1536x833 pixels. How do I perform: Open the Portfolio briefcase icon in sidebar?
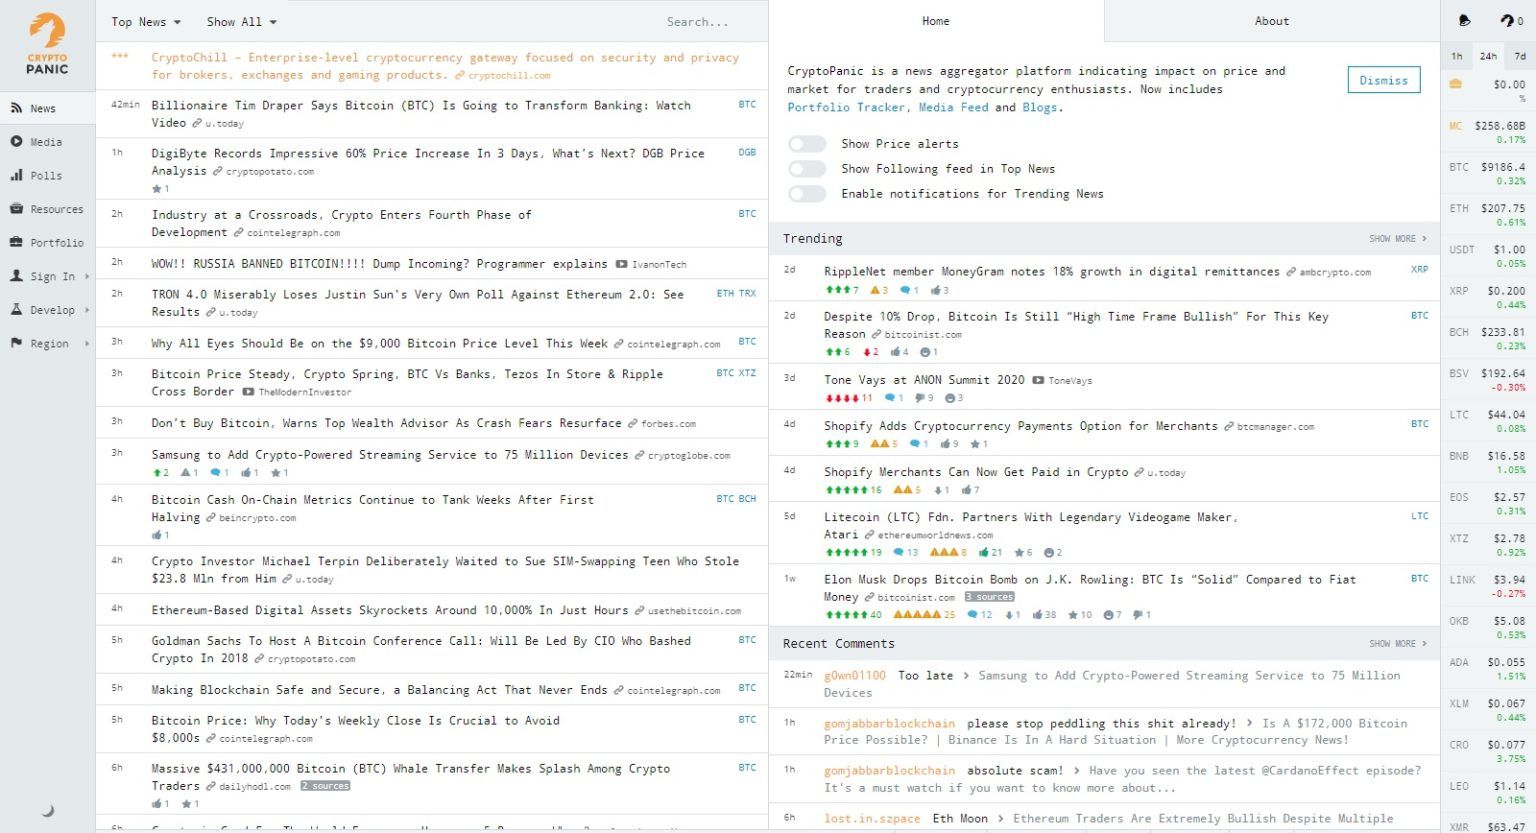pos(16,243)
